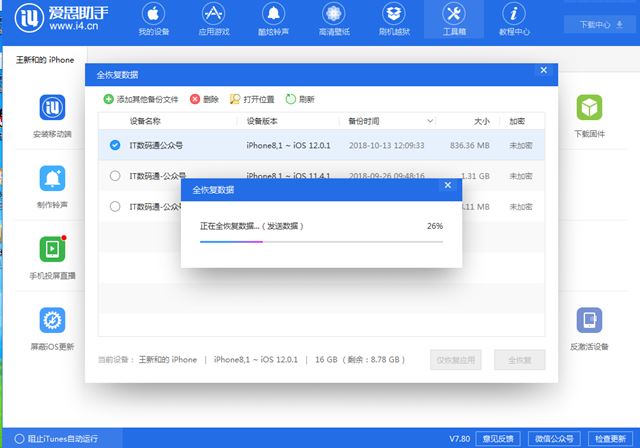Sort by 备份时间 dropdown arrow
The height and width of the screenshot is (448, 640).
coord(430,121)
